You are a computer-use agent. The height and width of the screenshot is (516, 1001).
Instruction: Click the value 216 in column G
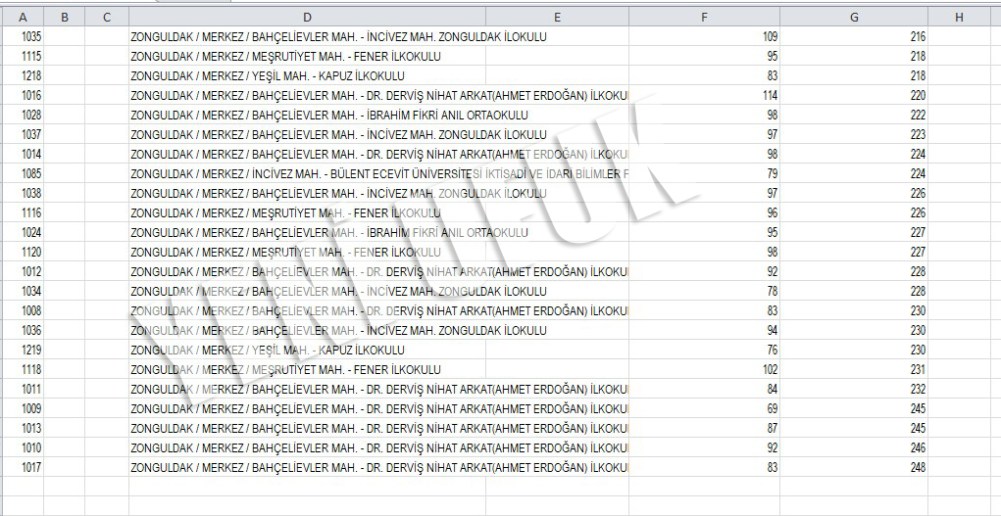click(x=917, y=37)
